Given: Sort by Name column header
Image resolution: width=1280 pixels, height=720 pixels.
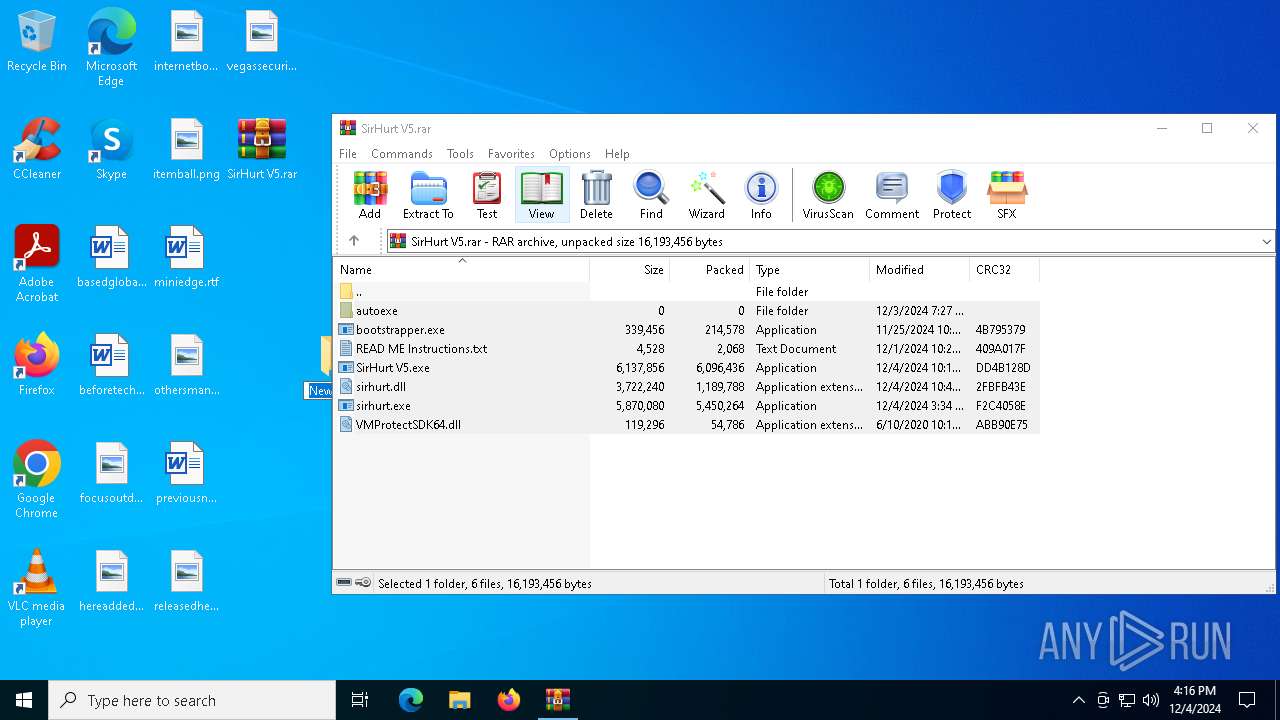Looking at the screenshot, I should coord(462,270).
